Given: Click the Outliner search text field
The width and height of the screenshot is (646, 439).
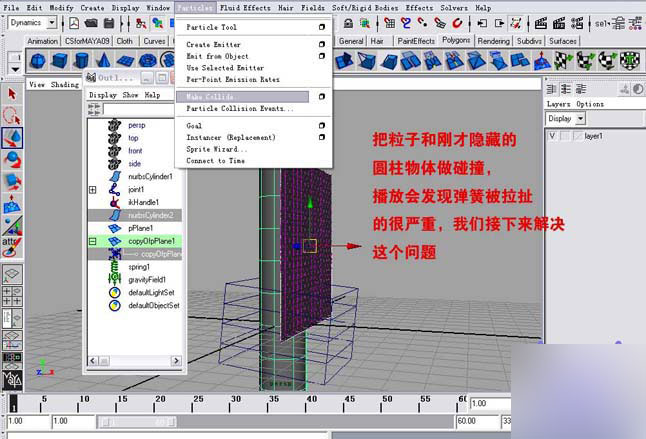Looking at the screenshot, I should pyautogui.click(x=138, y=109).
